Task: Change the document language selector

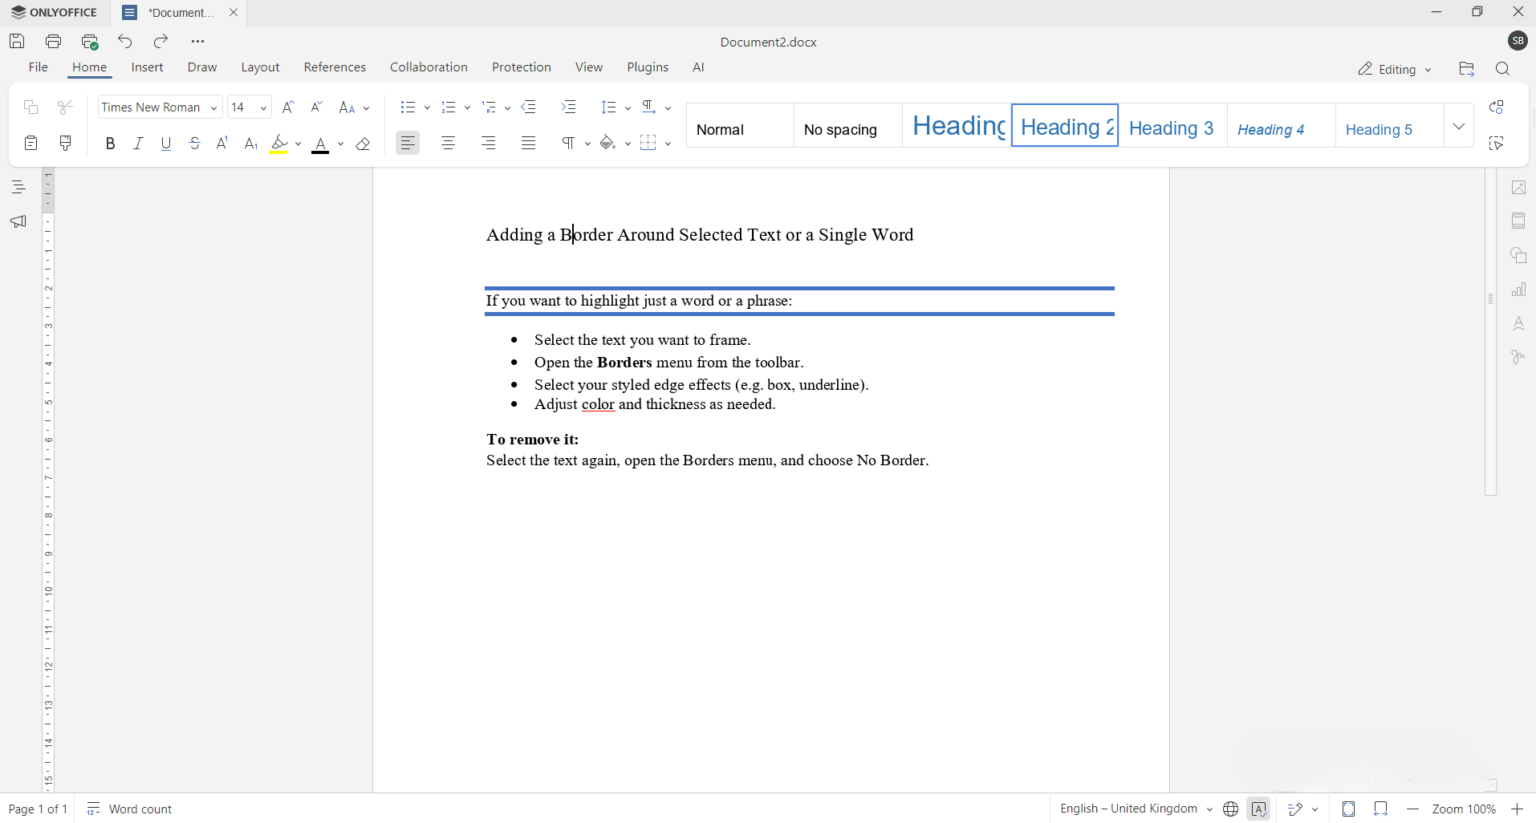Action: click(x=1130, y=808)
